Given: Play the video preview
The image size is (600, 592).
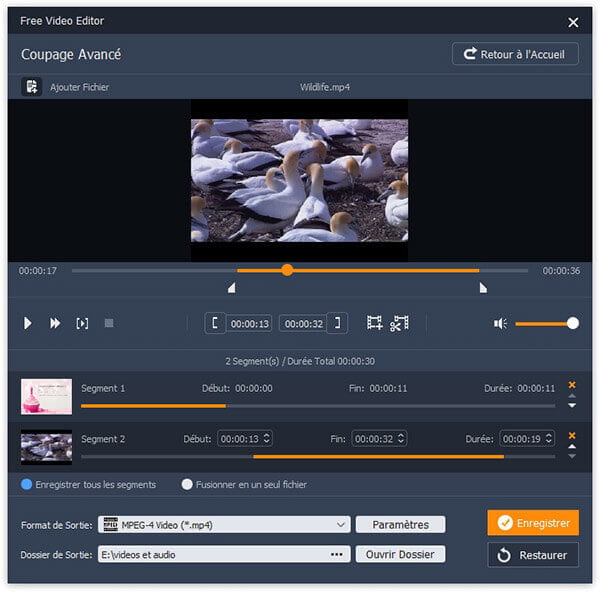Looking at the screenshot, I should coord(27,323).
